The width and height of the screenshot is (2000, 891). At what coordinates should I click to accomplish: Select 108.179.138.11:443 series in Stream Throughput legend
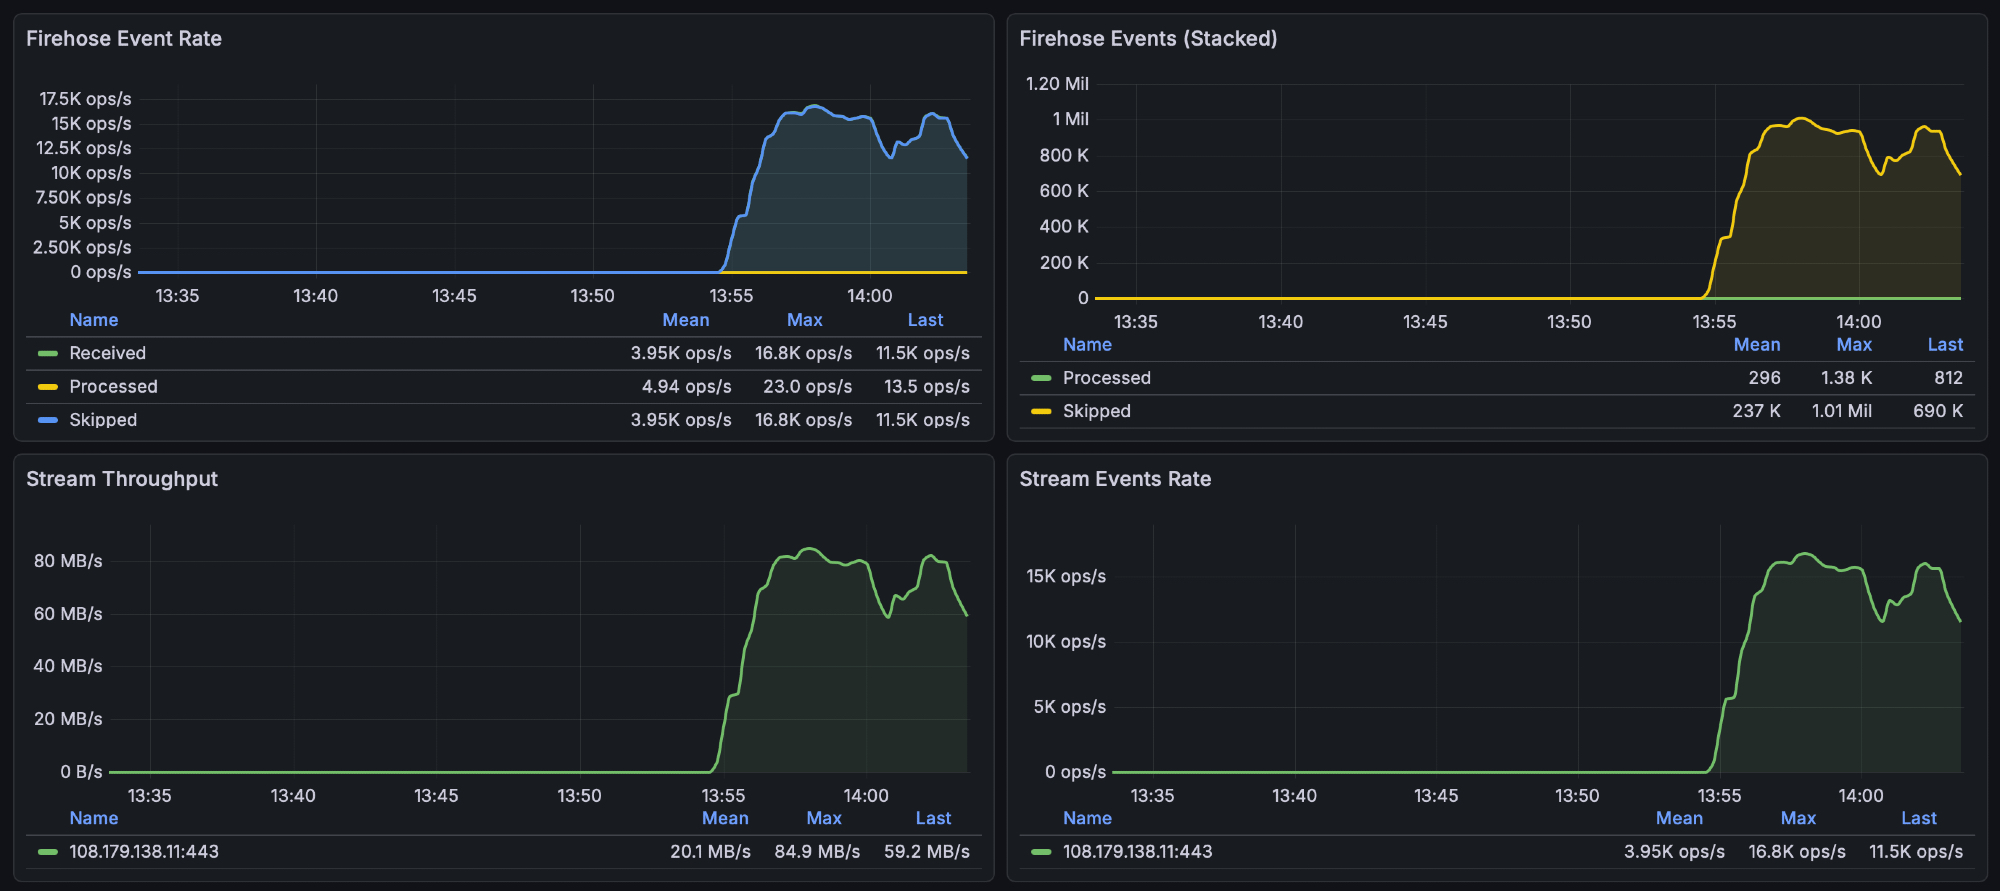(144, 852)
